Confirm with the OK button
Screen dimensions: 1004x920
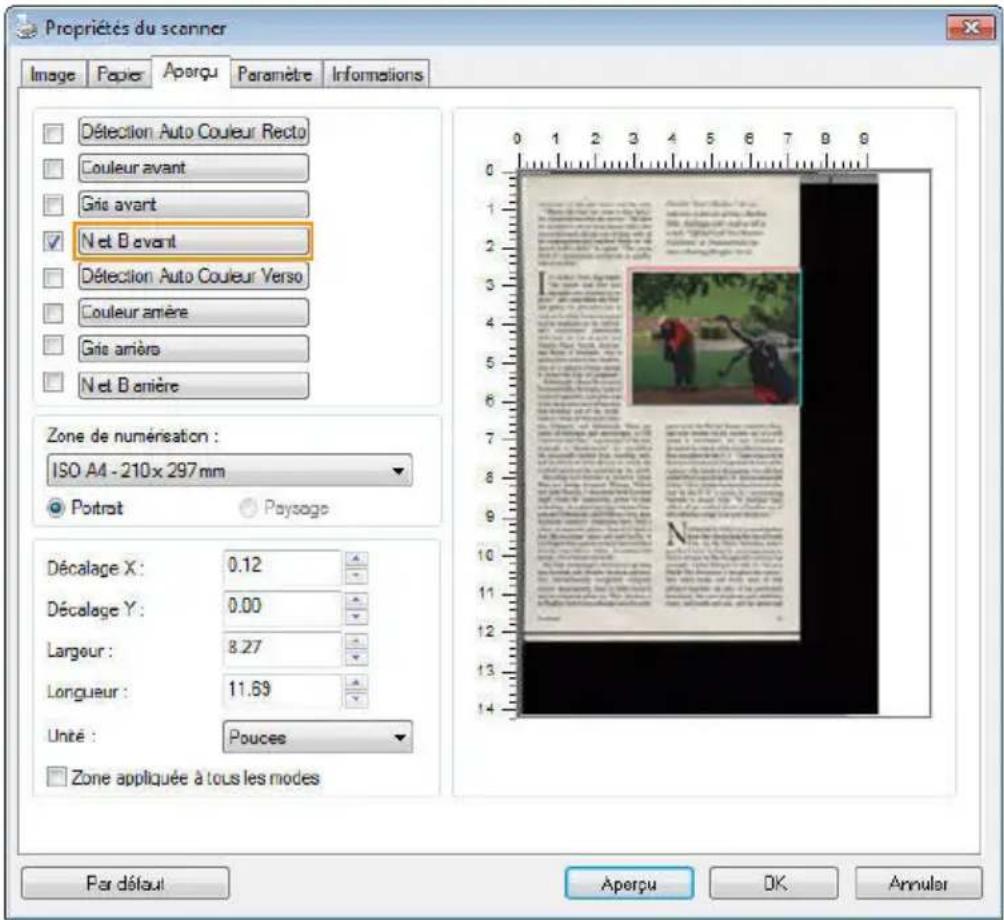point(773,884)
